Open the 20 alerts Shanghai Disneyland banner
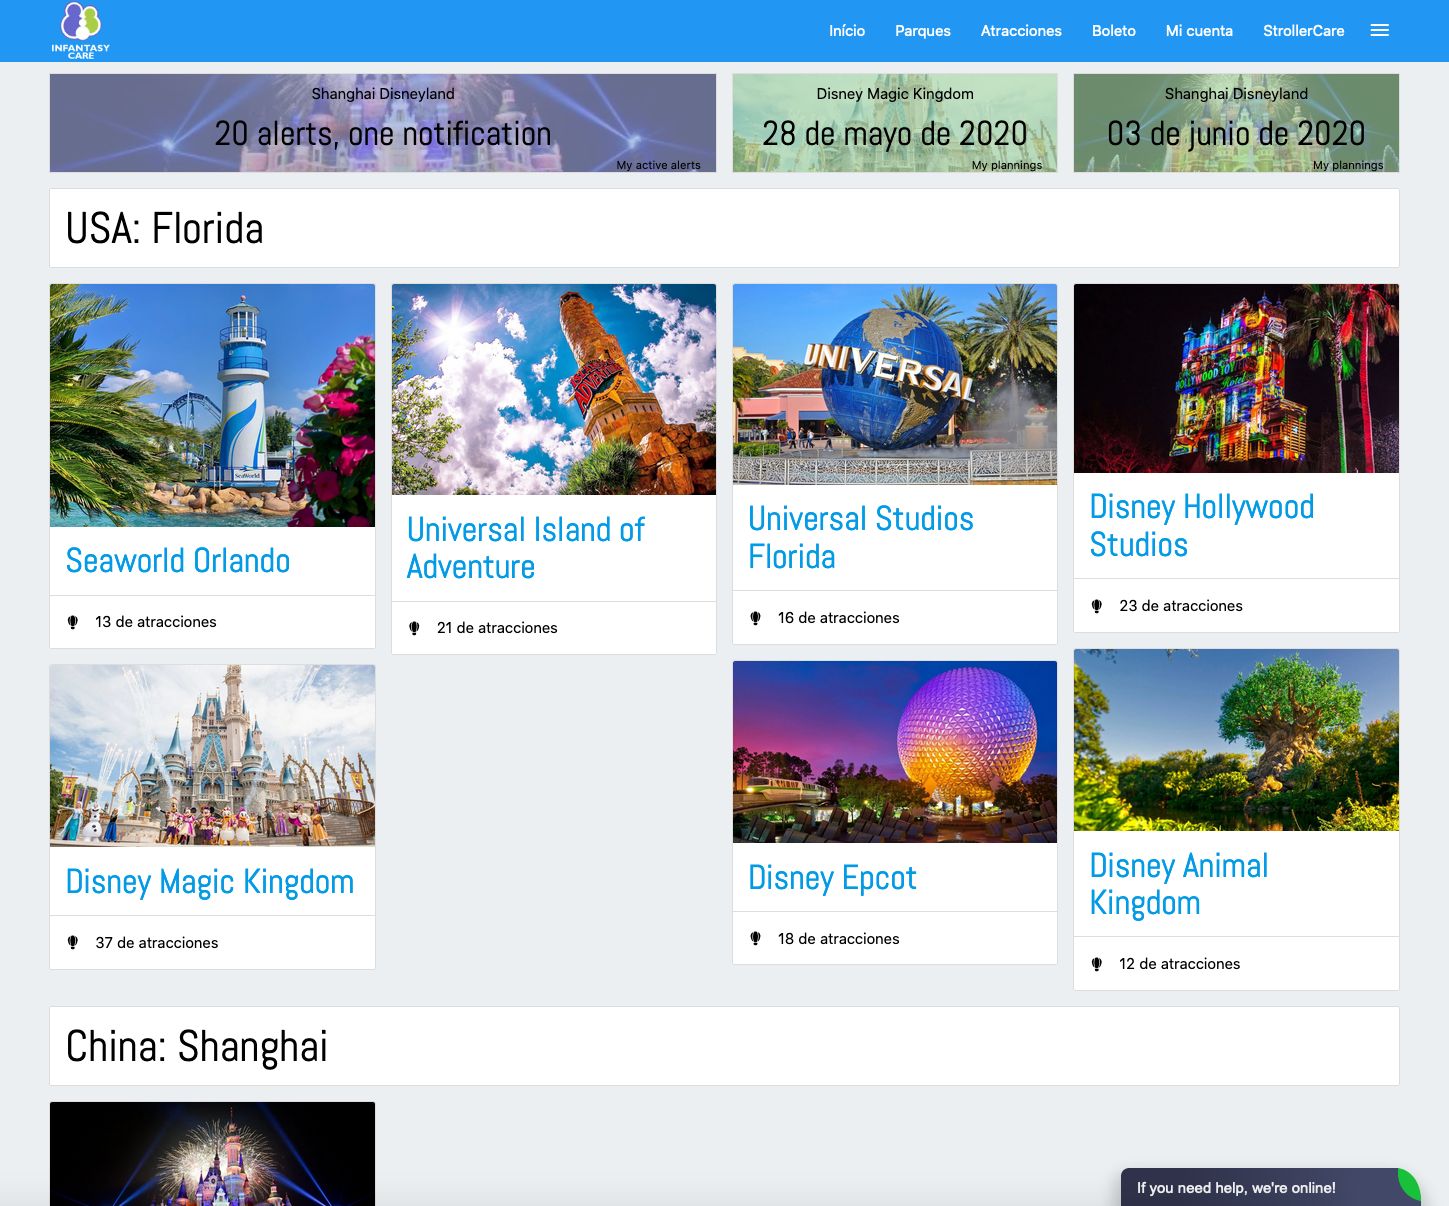The height and width of the screenshot is (1206, 1449). pos(382,123)
